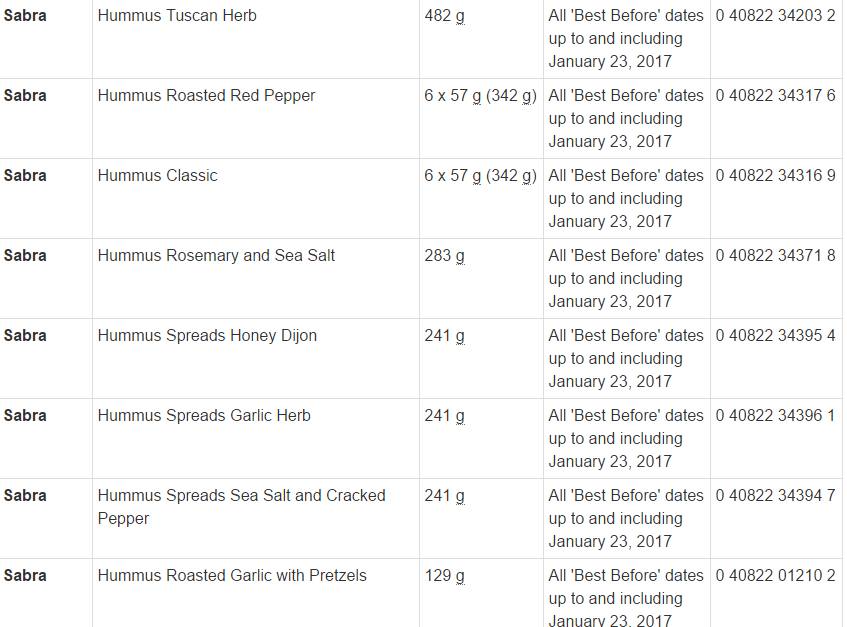Viewport: 847px width, 627px height.
Task: Click UPC code 0 40822 34203 2
Action: coord(775,16)
